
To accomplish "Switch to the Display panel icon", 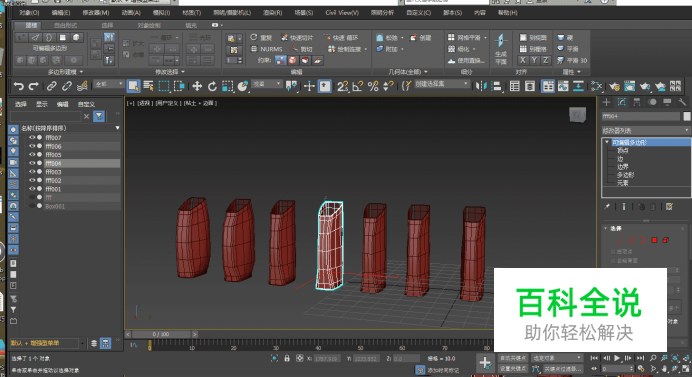I will point(667,102).
